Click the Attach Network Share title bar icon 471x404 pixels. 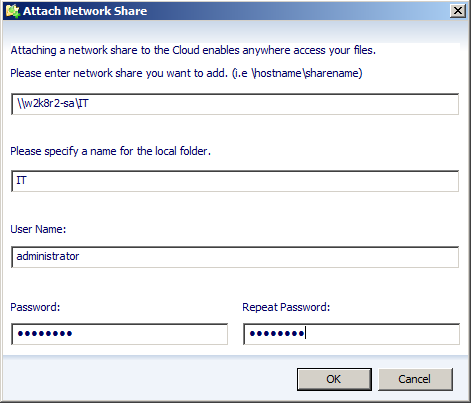point(13,11)
